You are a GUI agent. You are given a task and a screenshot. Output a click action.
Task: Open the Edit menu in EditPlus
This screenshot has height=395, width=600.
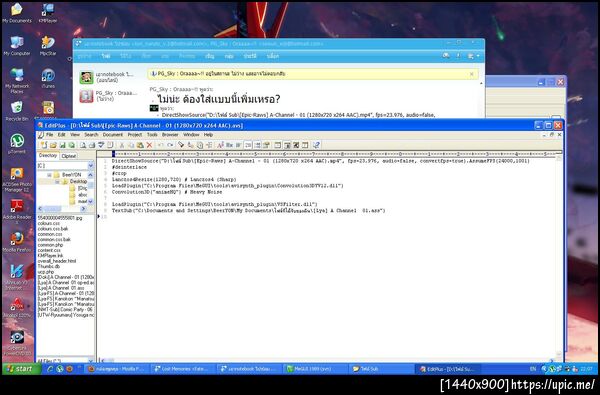pyautogui.click(x=62, y=135)
